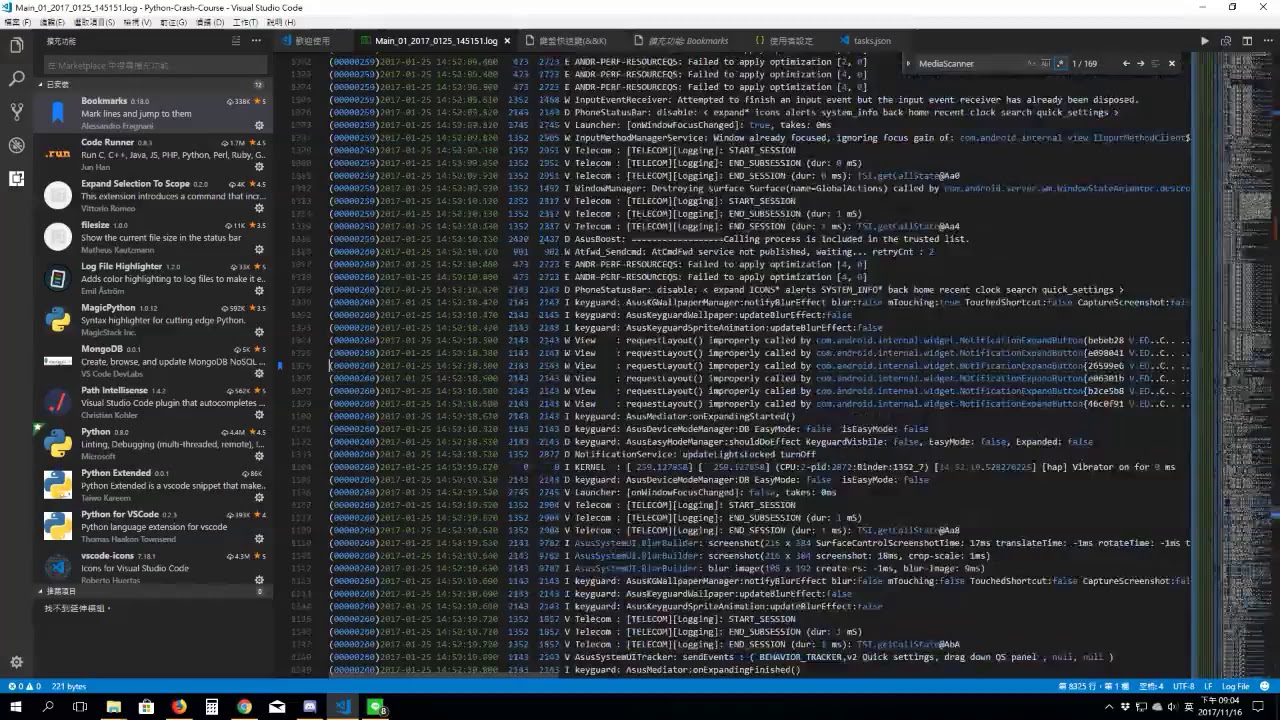Clear the extensions search results icon
1280x720 pixels.
tap(236, 41)
